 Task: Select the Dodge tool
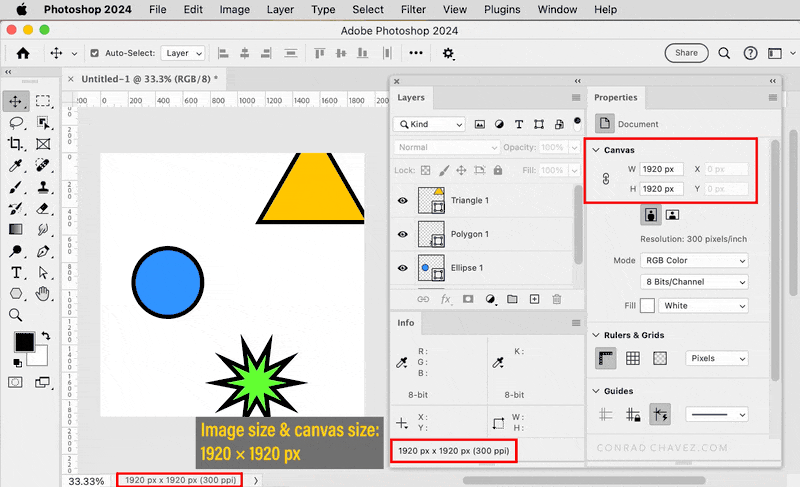[15, 251]
